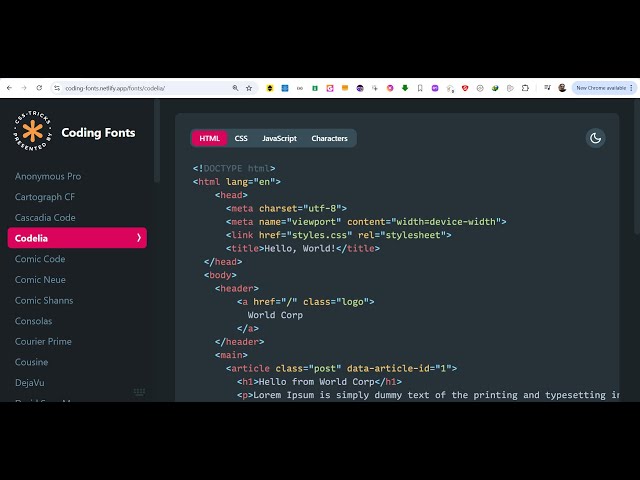Choose Anonymous Pro font from sidebar
The image size is (640, 480).
pyautogui.click(x=48, y=176)
